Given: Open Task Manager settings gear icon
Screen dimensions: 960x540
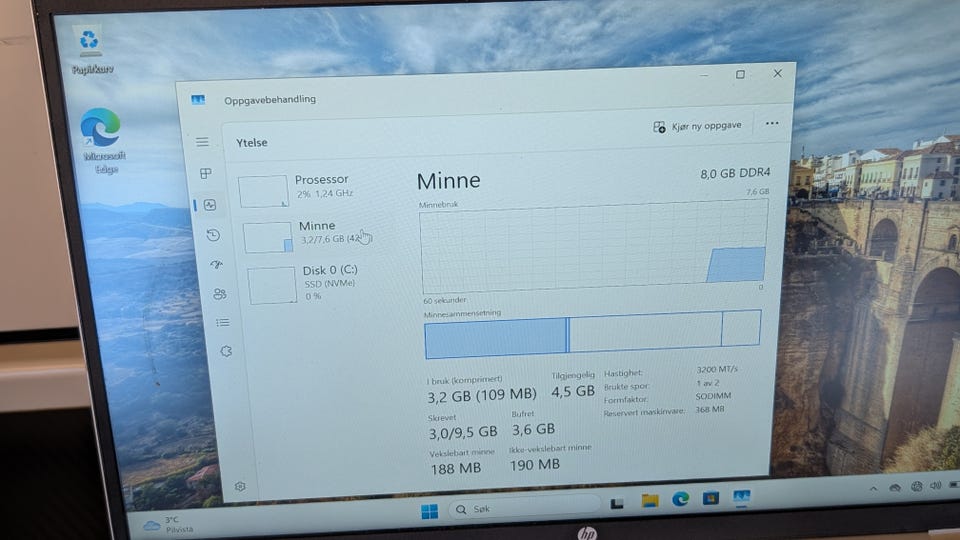Looking at the screenshot, I should click(240, 486).
